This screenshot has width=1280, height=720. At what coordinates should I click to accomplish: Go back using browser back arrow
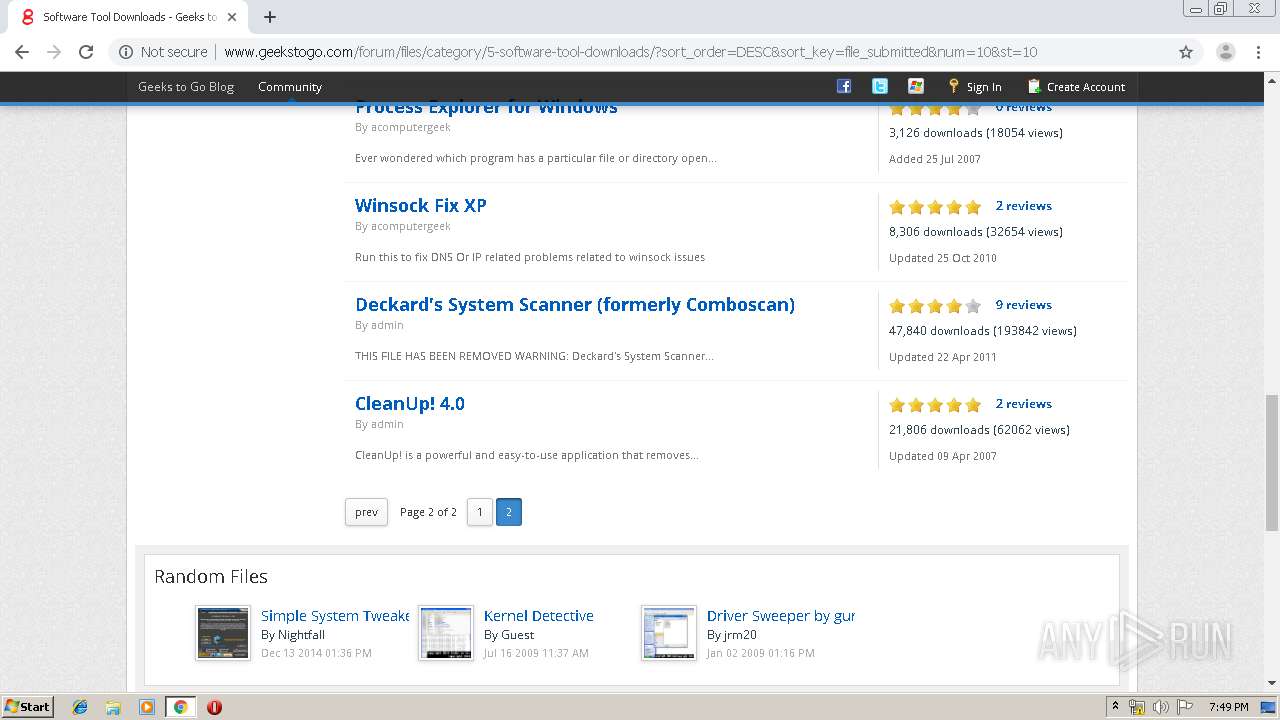pyautogui.click(x=22, y=52)
